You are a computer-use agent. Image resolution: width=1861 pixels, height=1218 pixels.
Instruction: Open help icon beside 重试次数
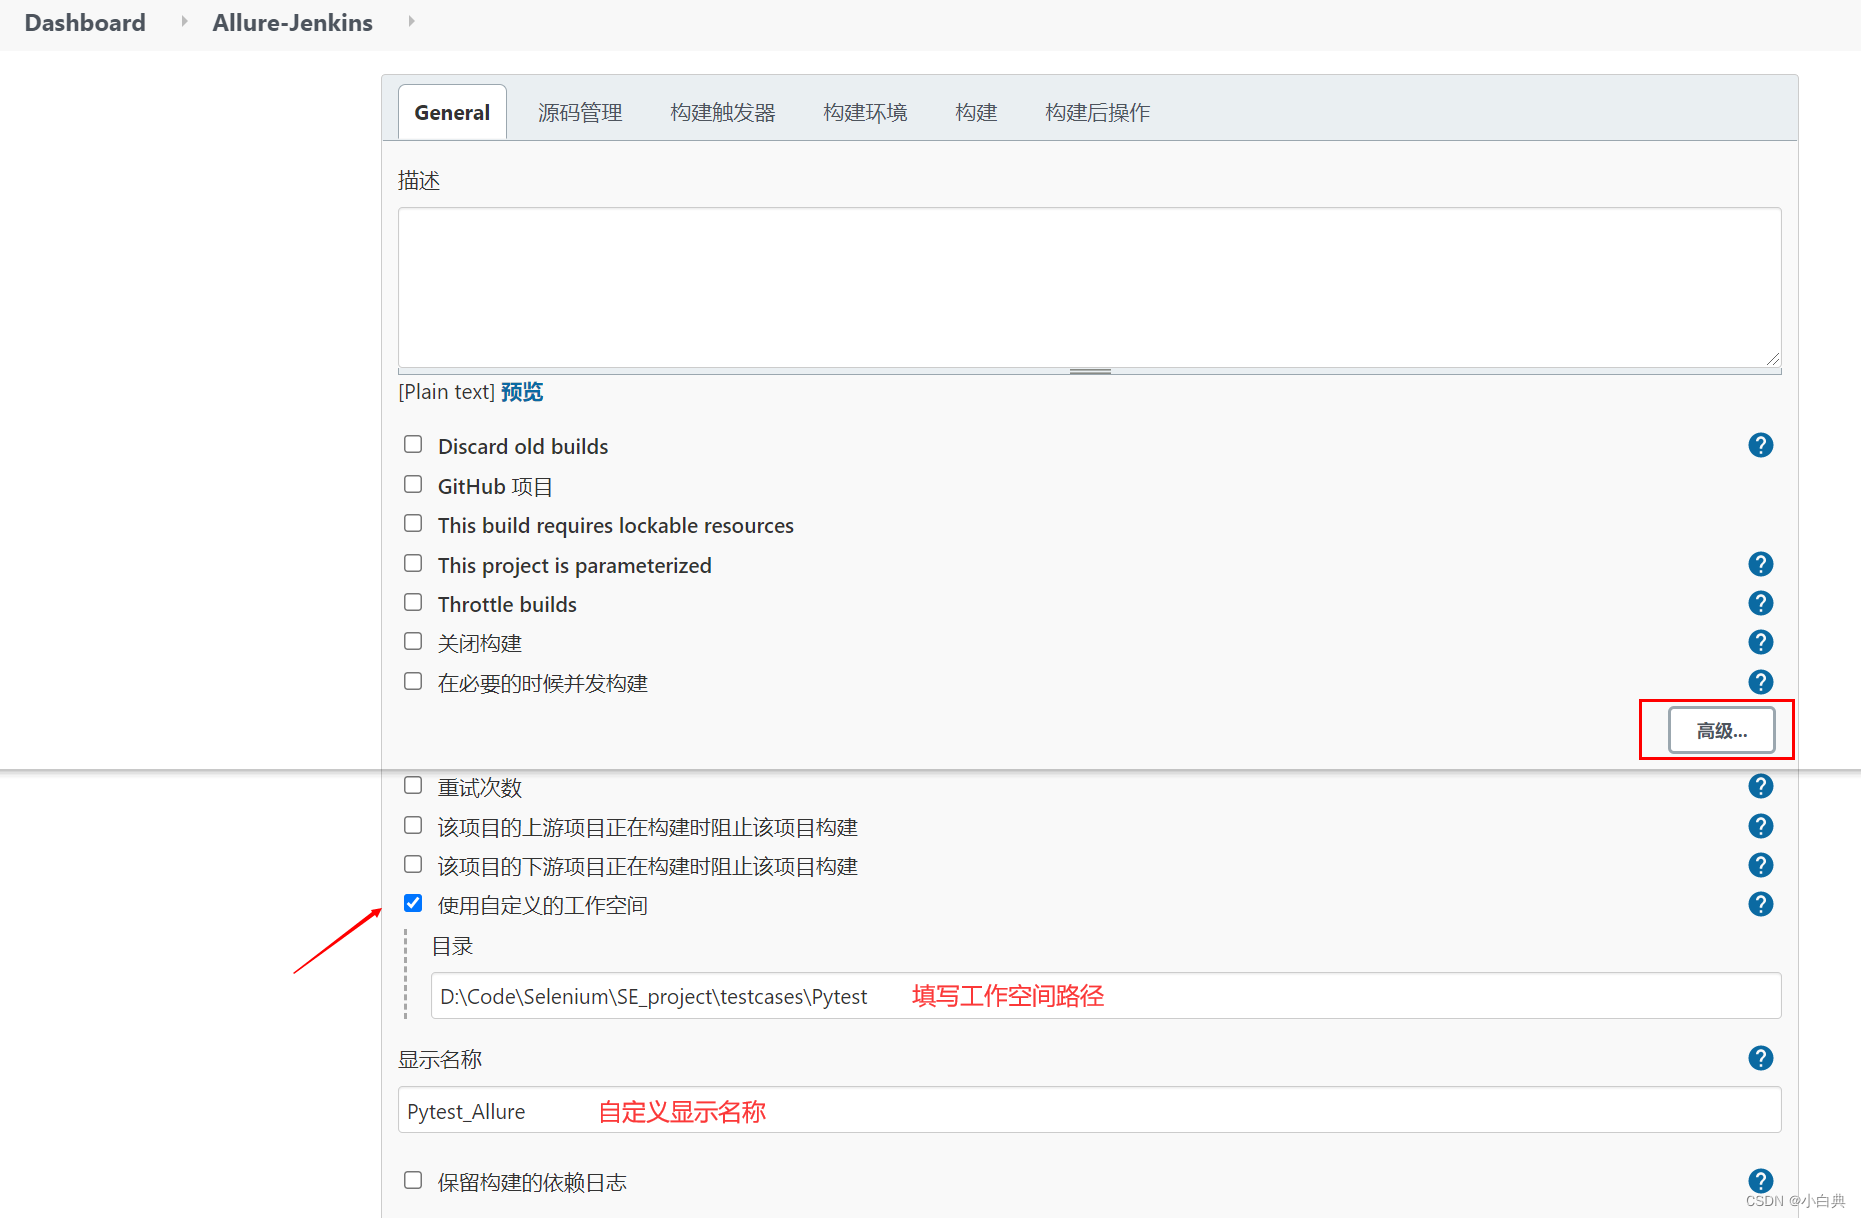coord(1760,786)
